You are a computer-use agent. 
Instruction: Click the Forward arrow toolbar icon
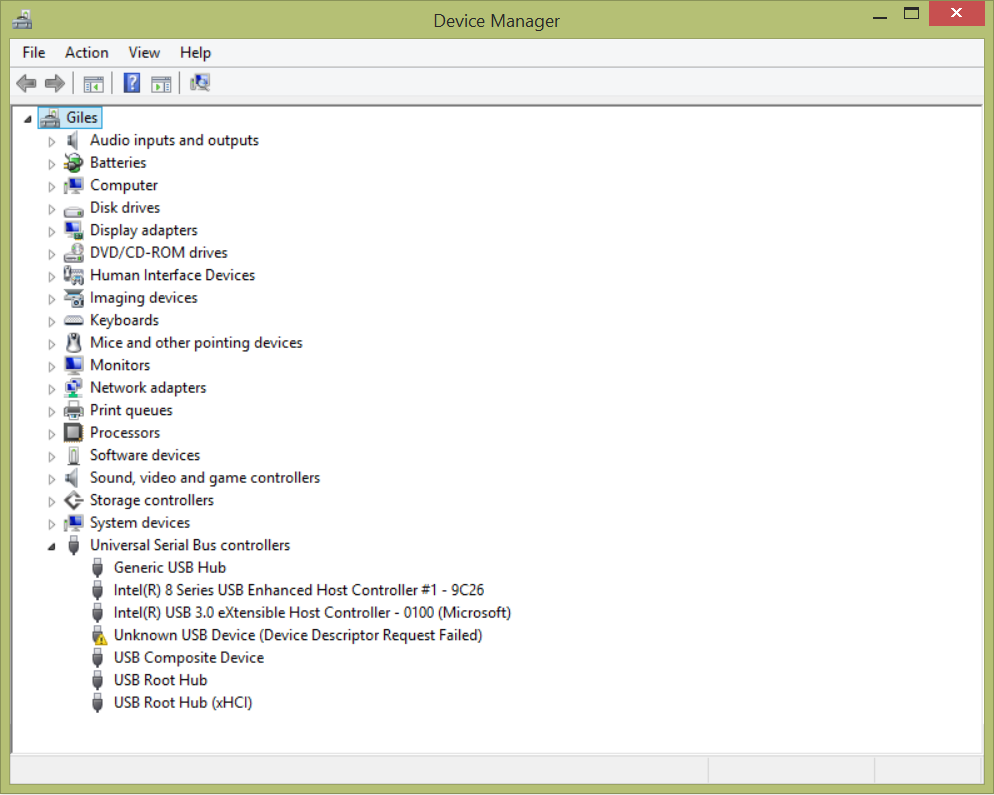[x=55, y=83]
